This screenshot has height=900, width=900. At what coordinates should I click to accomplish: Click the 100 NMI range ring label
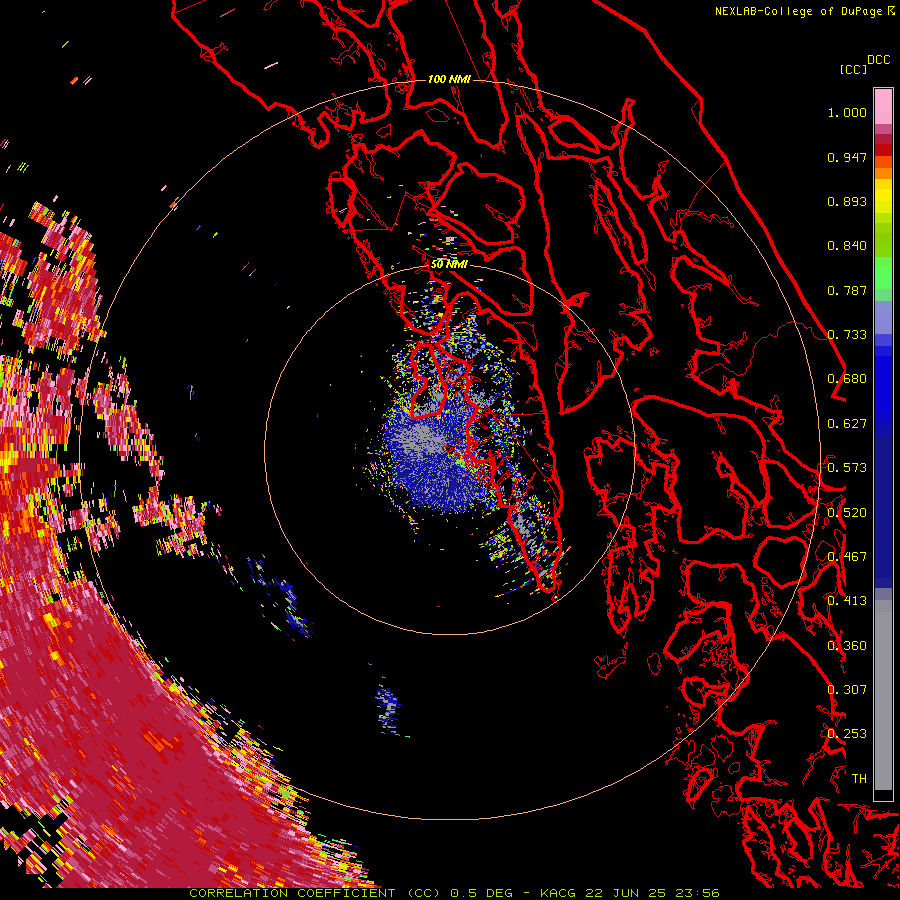pos(449,79)
